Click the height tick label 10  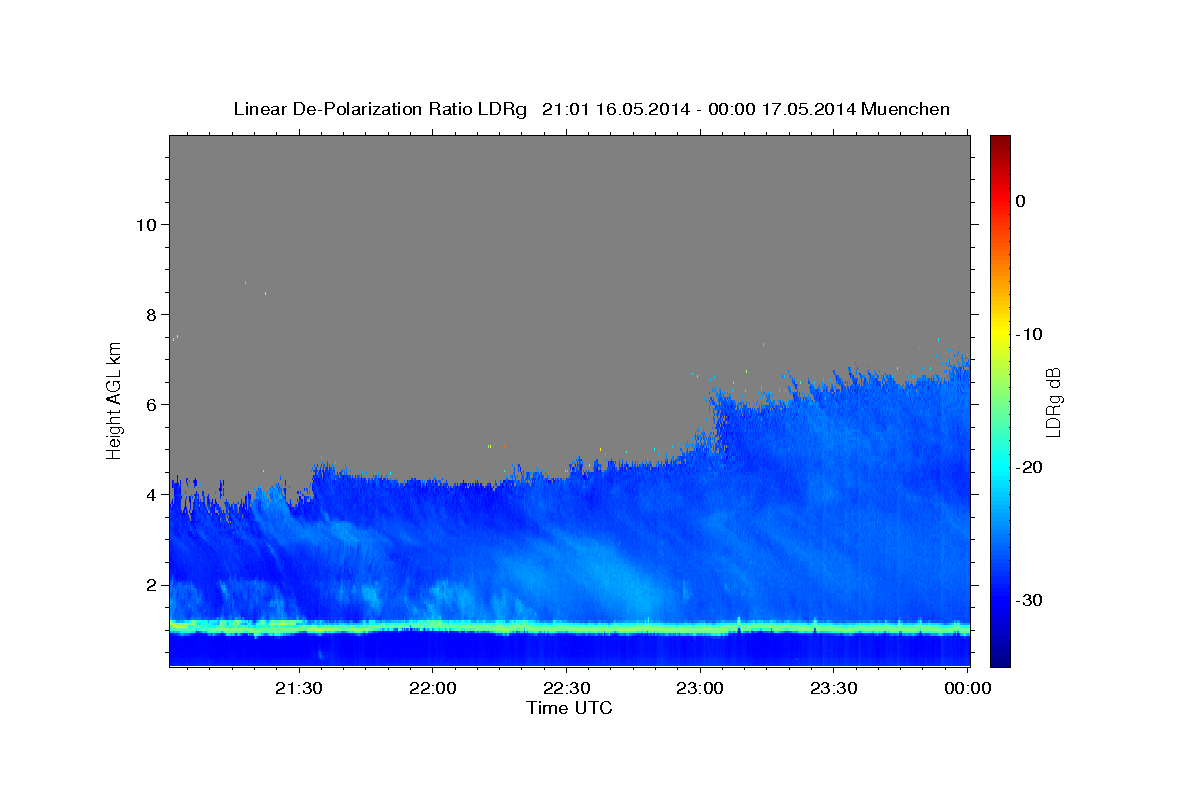pos(145,224)
